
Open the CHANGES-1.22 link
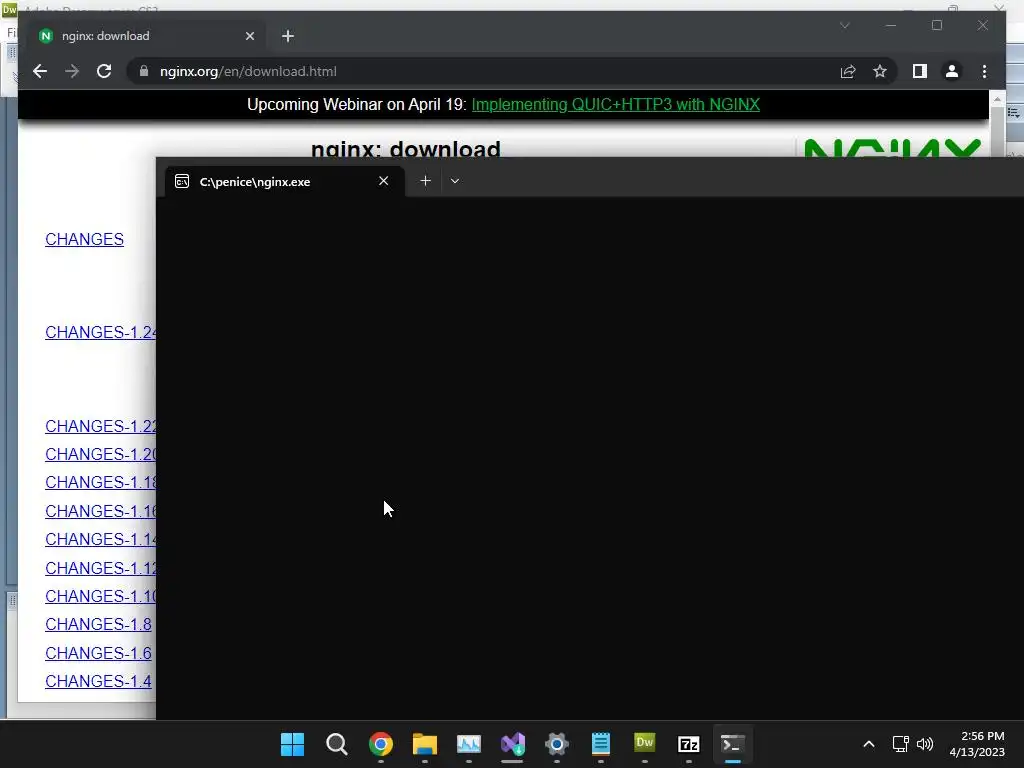click(101, 426)
